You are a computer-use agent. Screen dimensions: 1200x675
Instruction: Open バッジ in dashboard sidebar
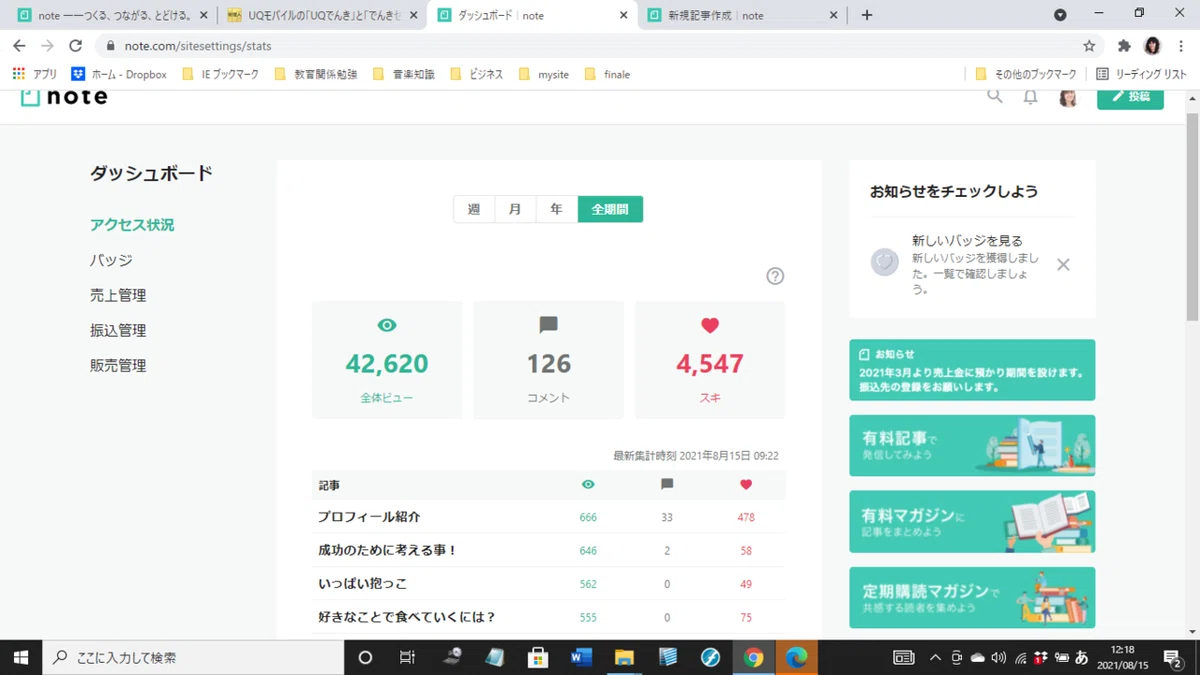(x=111, y=260)
